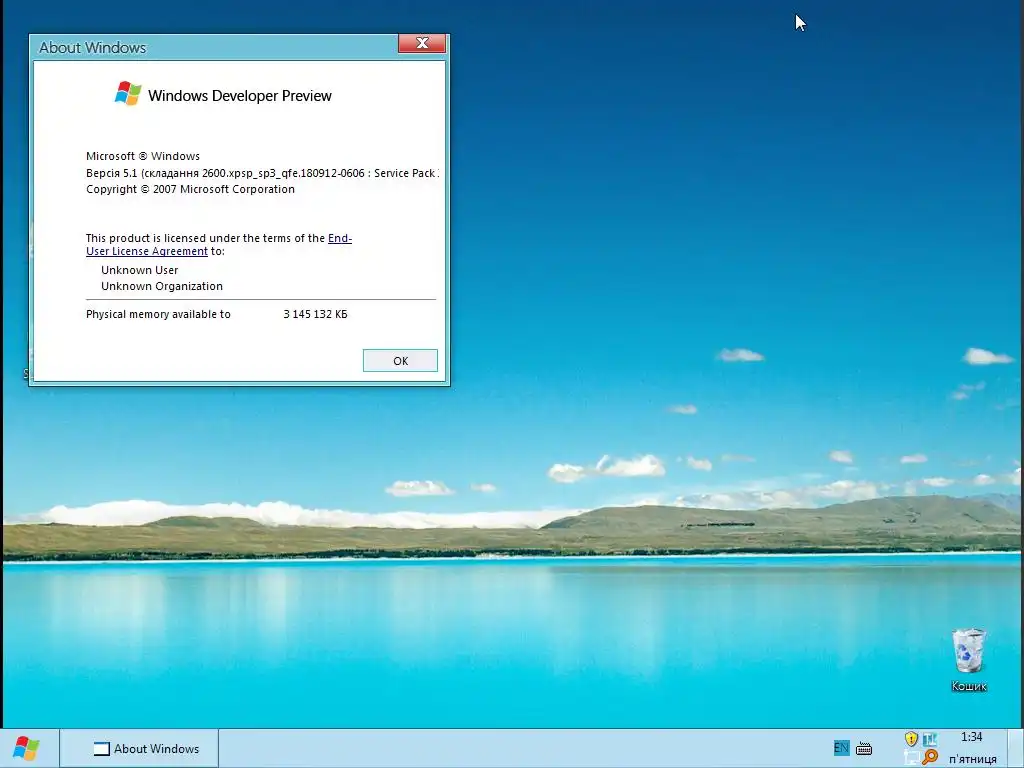Click the 'Windows Developer Preview' heading
Image resolution: width=1024 pixels, height=768 pixels.
click(x=240, y=96)
